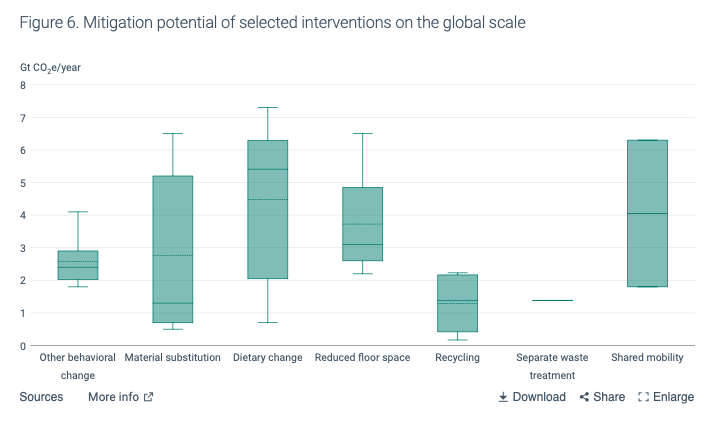Click the Dietary change axis label
The width and height of the screenshot is (726, 422).
[267, 357]
